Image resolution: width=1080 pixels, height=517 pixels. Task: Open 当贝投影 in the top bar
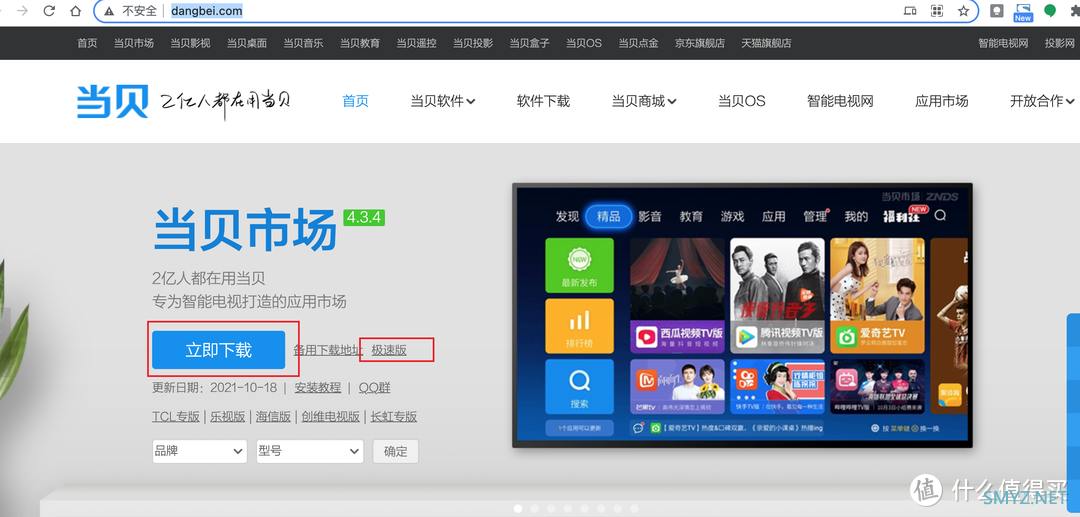tap(472, 43)
